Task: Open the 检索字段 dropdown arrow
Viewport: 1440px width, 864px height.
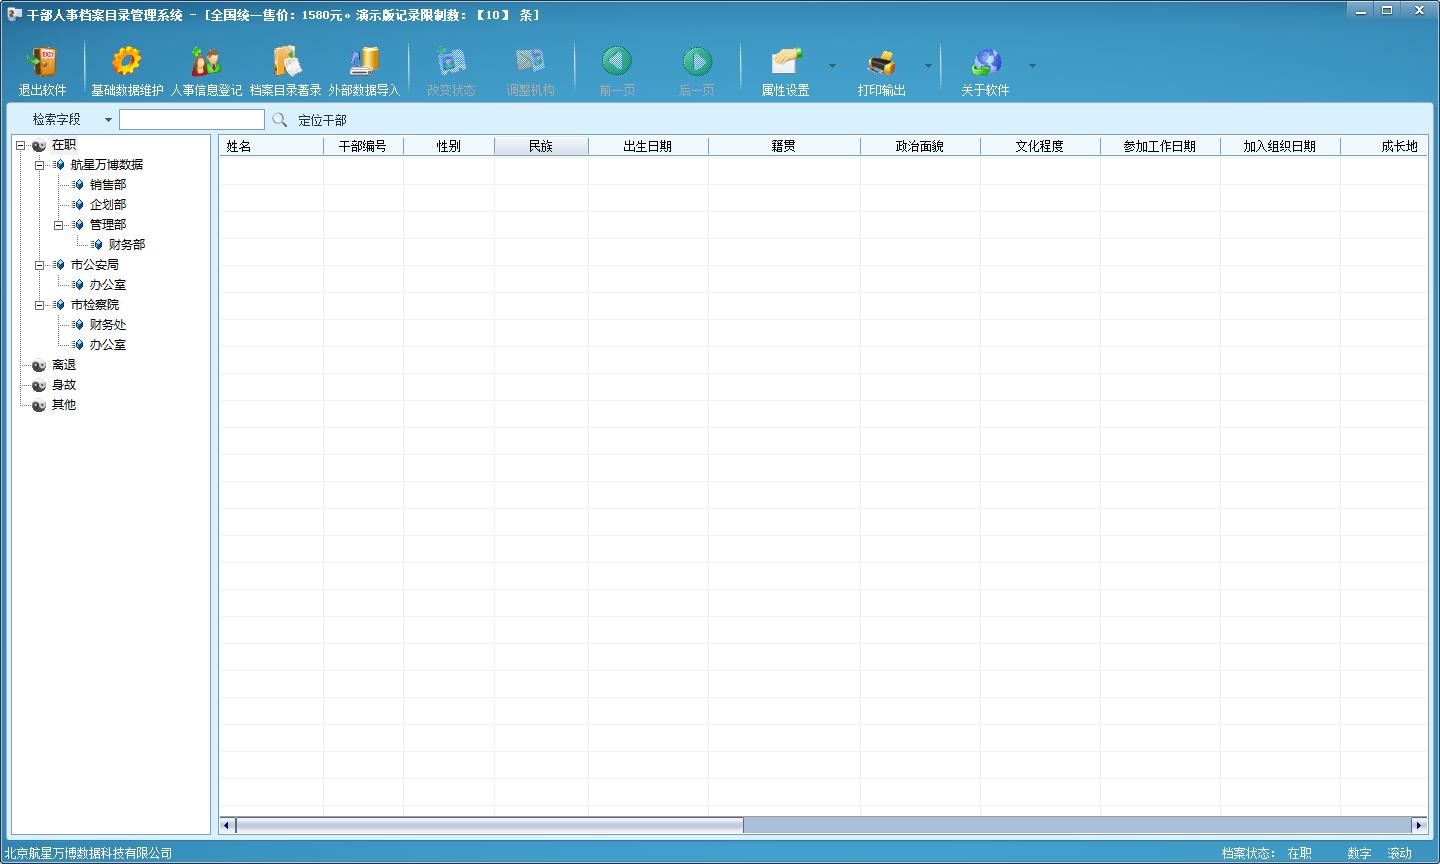Action: (x=108, y=120)
